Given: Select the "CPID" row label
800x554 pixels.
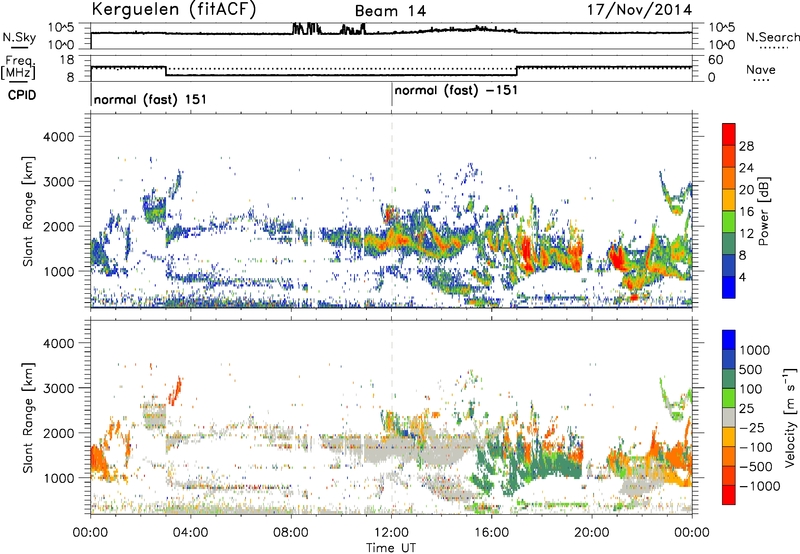Looking at the screenshot, I should click(22, 95).
